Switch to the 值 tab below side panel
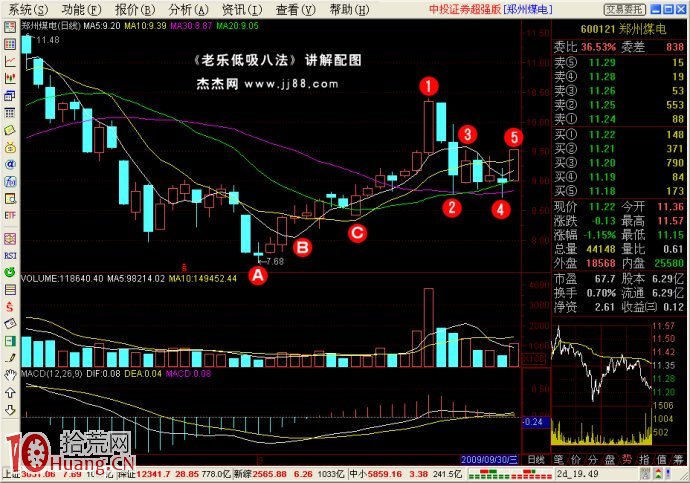The width and height of the screenshot is (690, 483). click(661, 460)
